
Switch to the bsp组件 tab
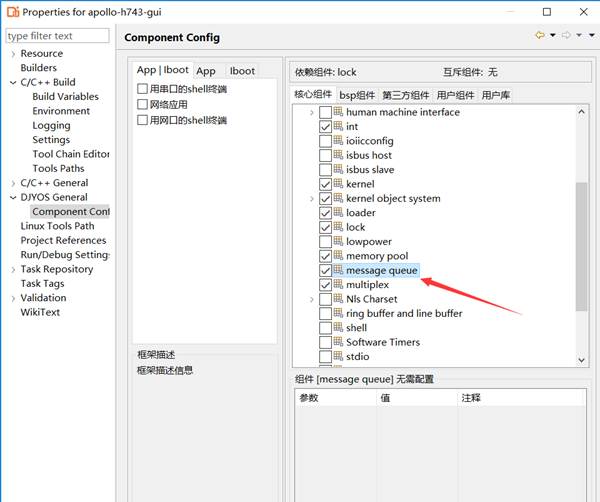click(x=357, y=95)
